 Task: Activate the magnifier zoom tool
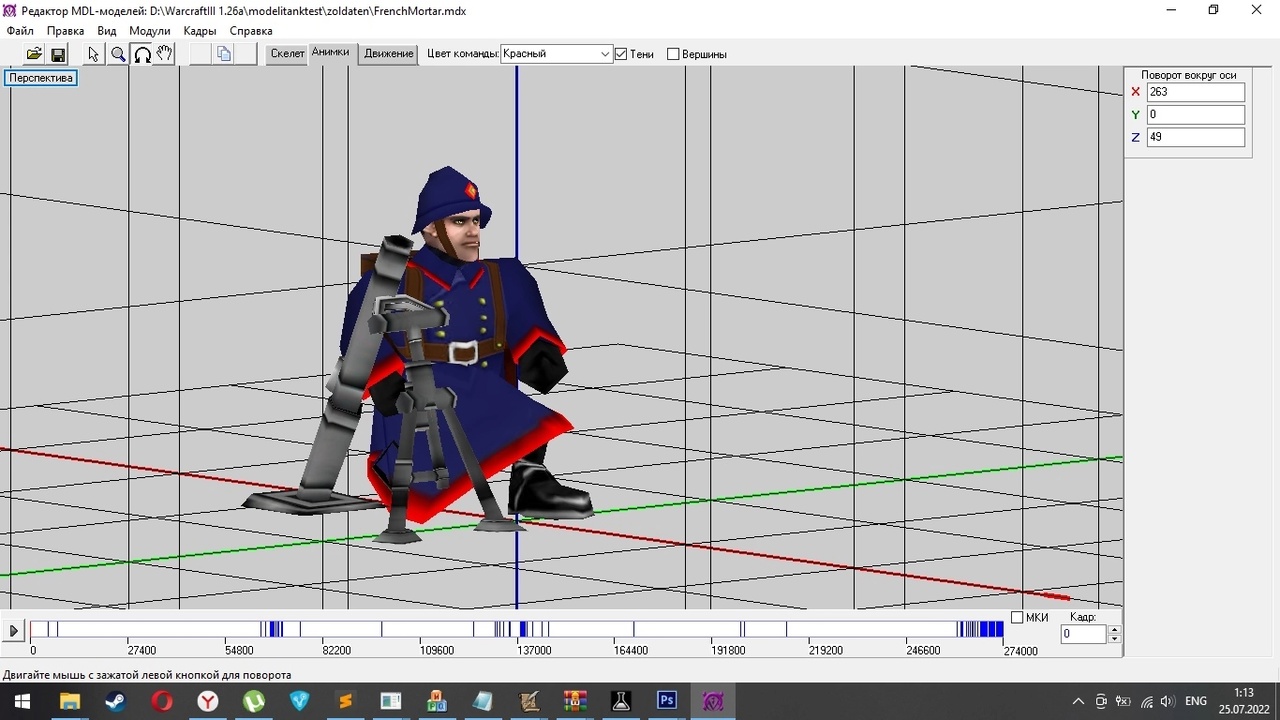point(118,54)
